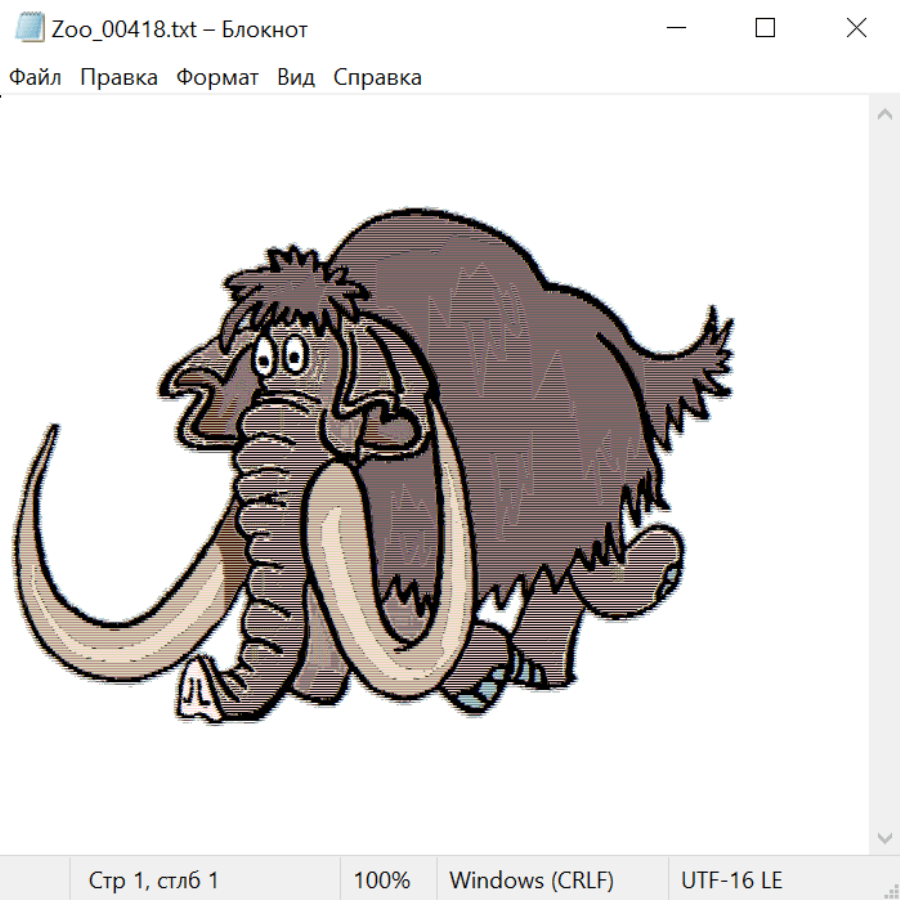
Task: Click the Notepad icon in the title bar
Action: pos(31,28)
